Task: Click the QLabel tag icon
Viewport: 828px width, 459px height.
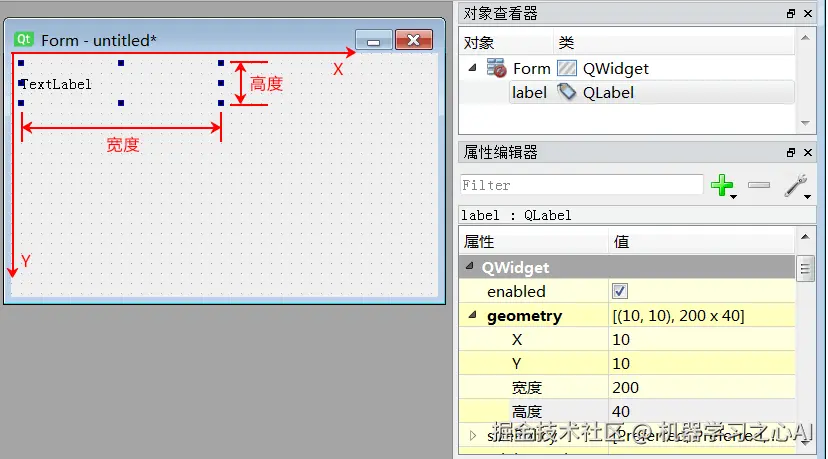Action: pos(567,92)
